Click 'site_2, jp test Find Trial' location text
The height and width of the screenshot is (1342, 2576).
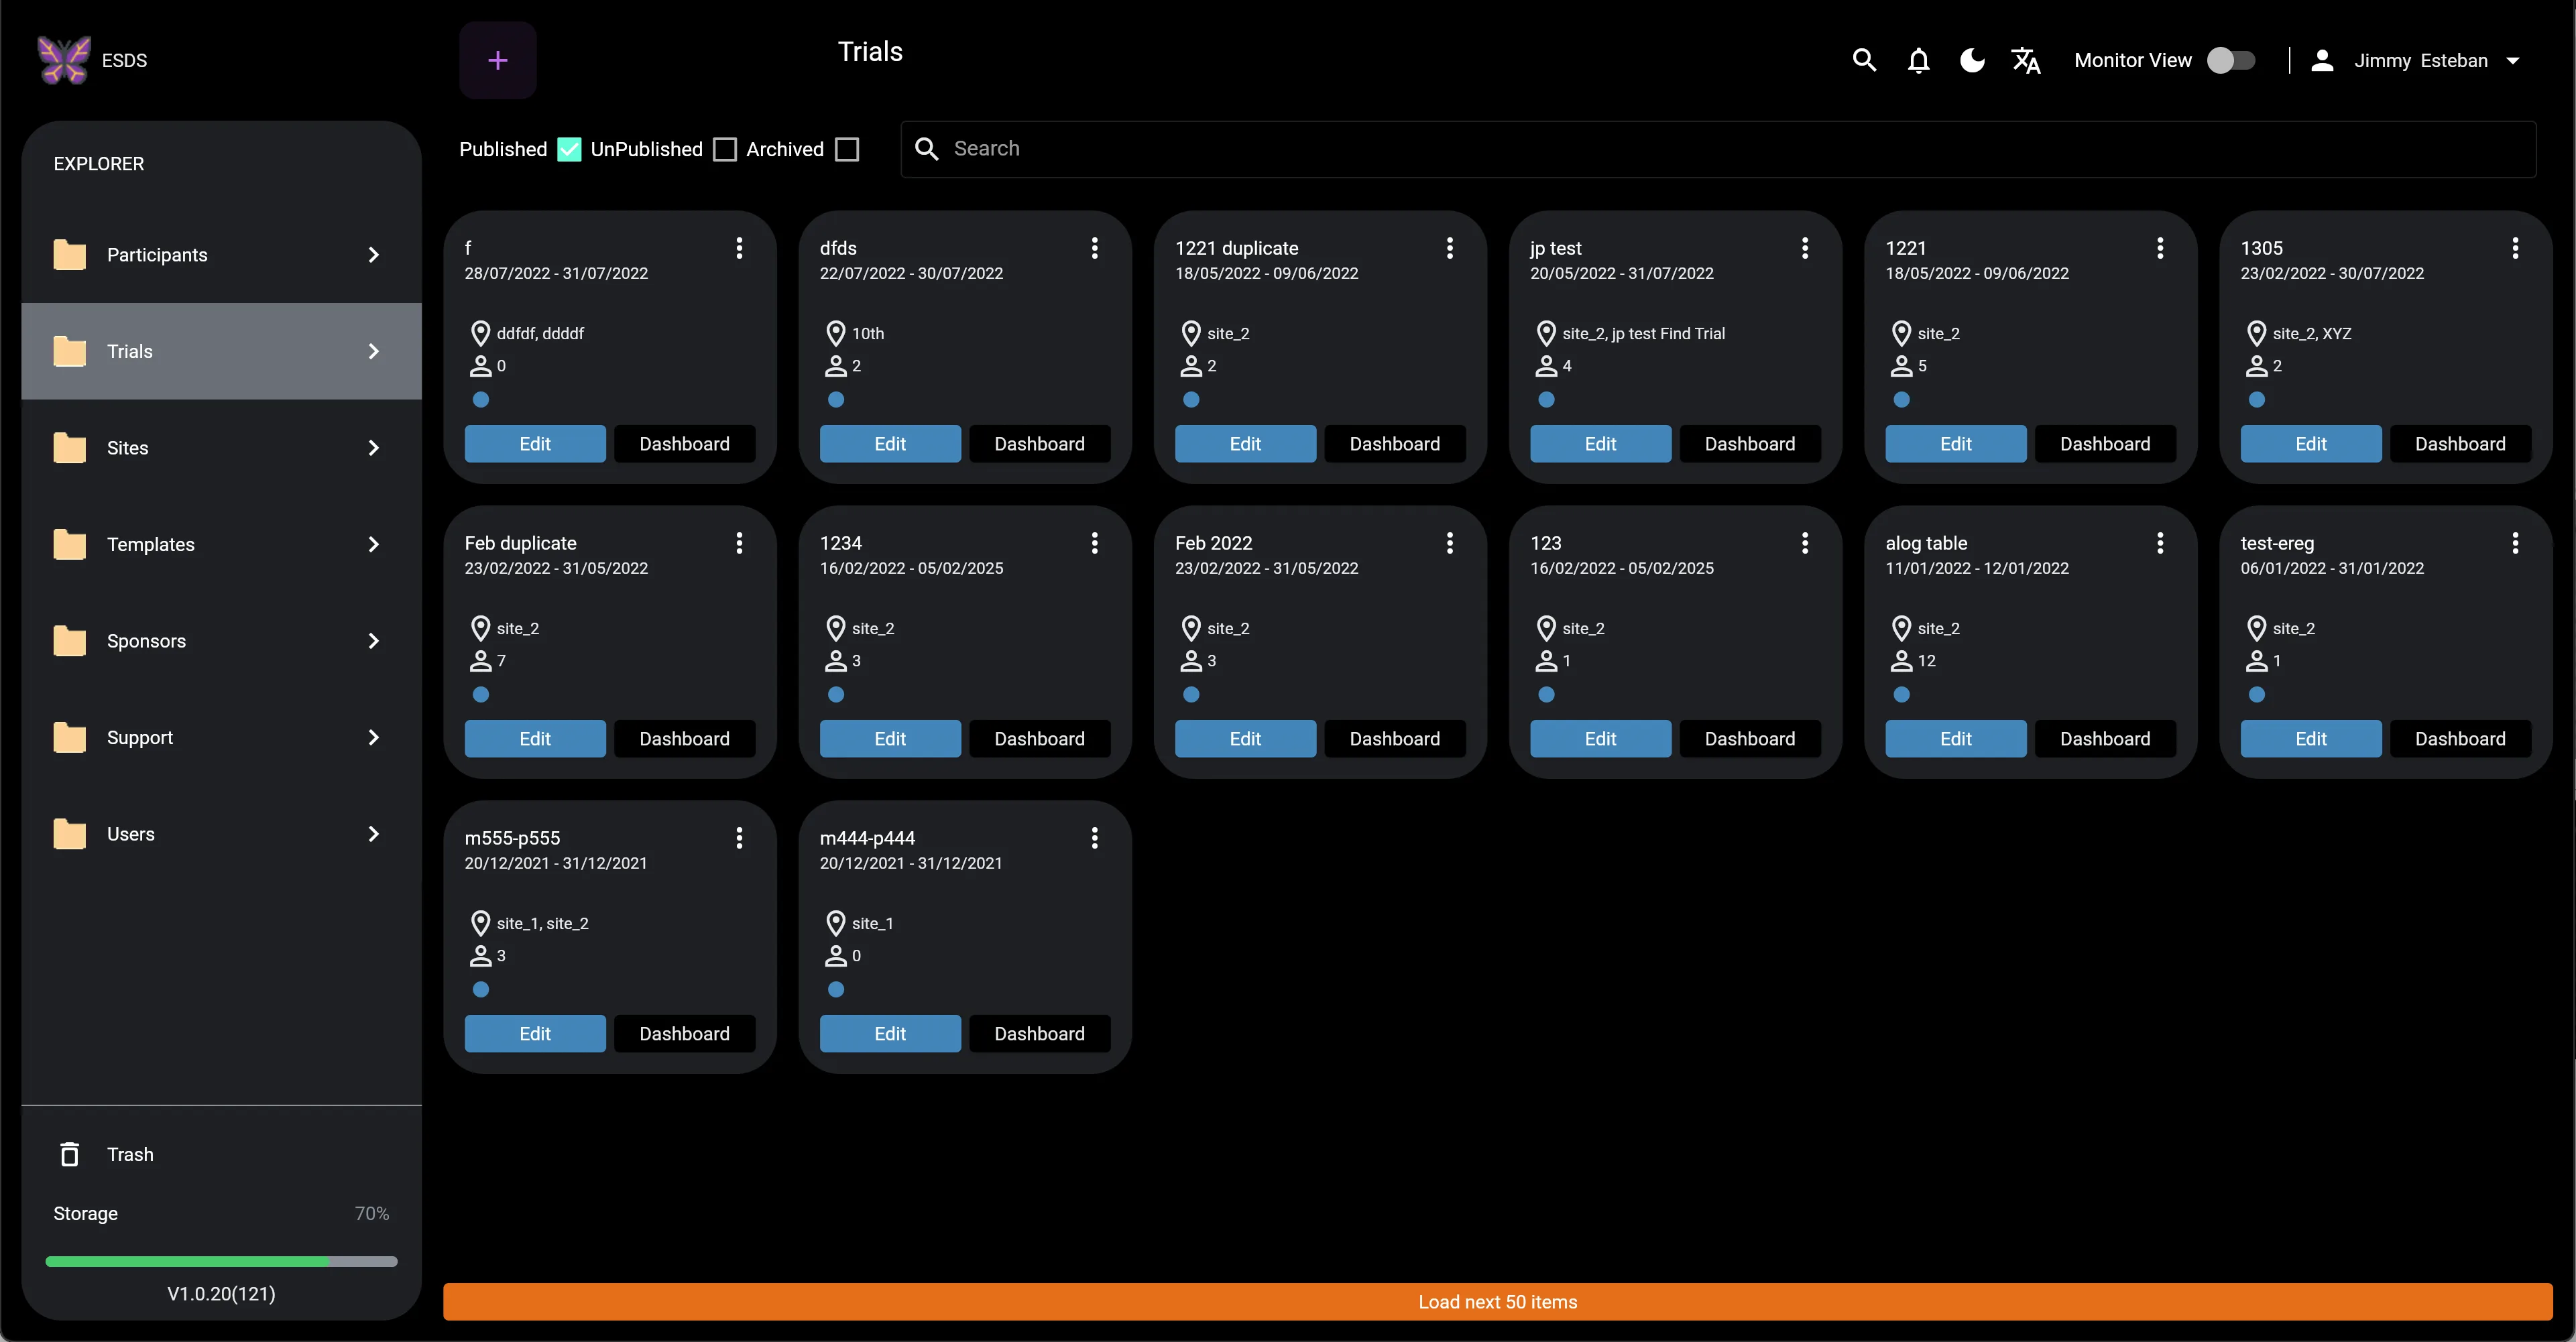coord(1643,333)
